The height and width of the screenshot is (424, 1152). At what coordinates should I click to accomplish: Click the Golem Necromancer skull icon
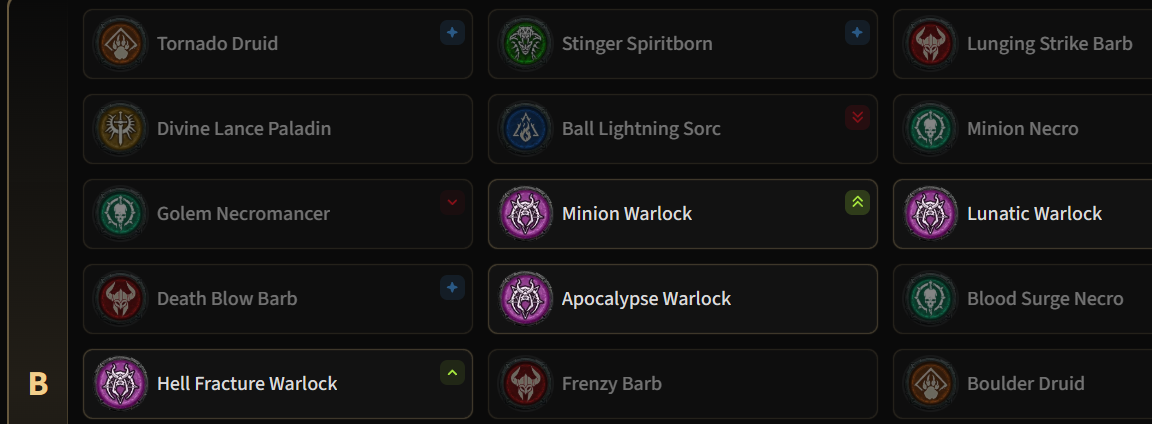point(120,214)
